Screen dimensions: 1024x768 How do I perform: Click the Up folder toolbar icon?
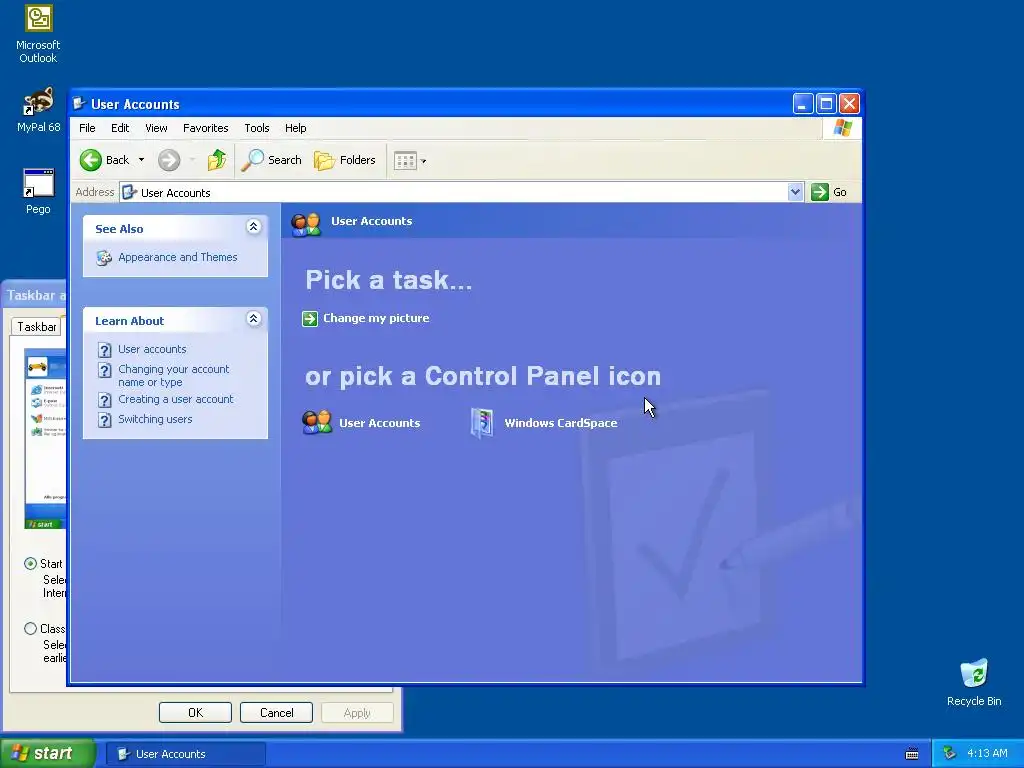tap(217, 160)
